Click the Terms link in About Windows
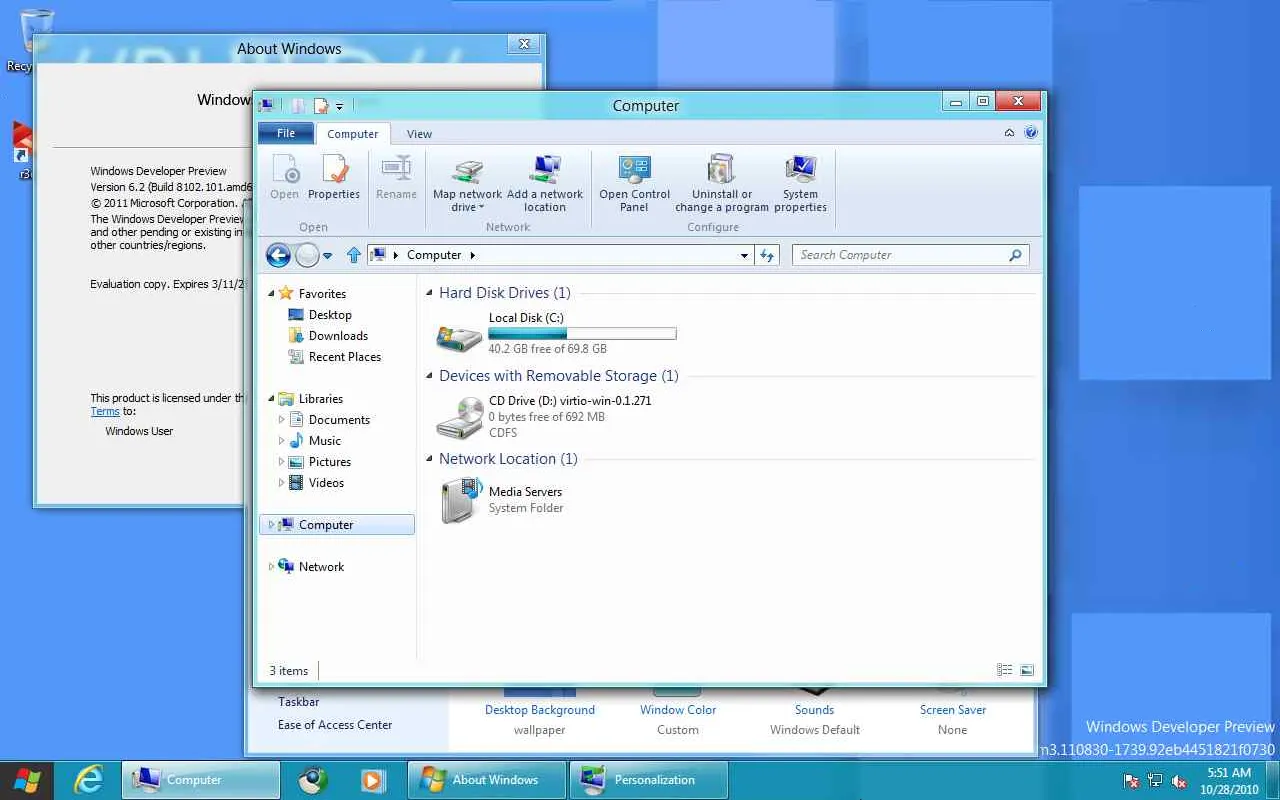 click(105, 411)
